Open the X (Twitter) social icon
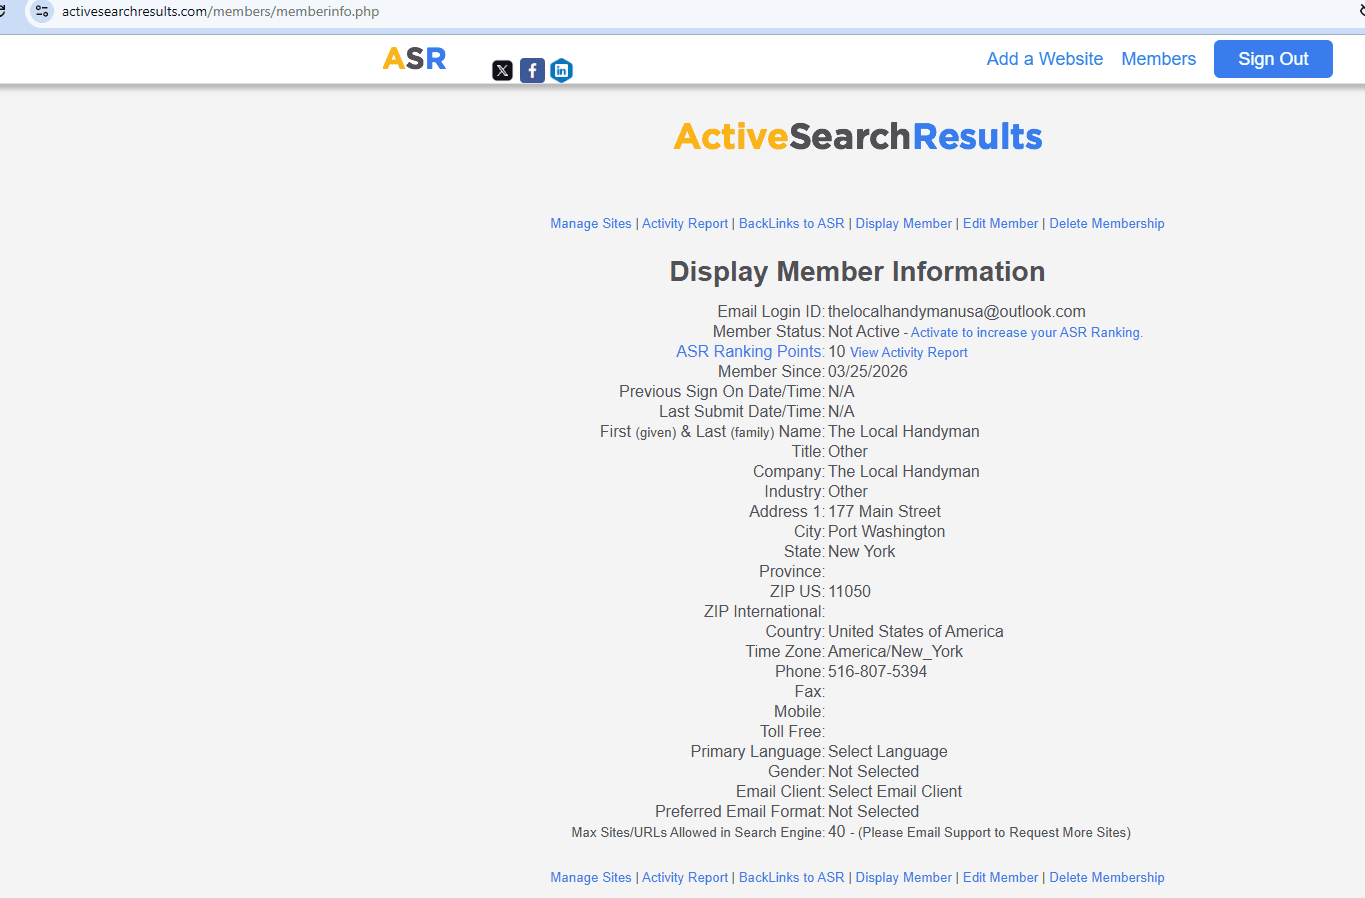Image resolution: width=1365 pixels, height=898 pixels. (x=502, y=70)
